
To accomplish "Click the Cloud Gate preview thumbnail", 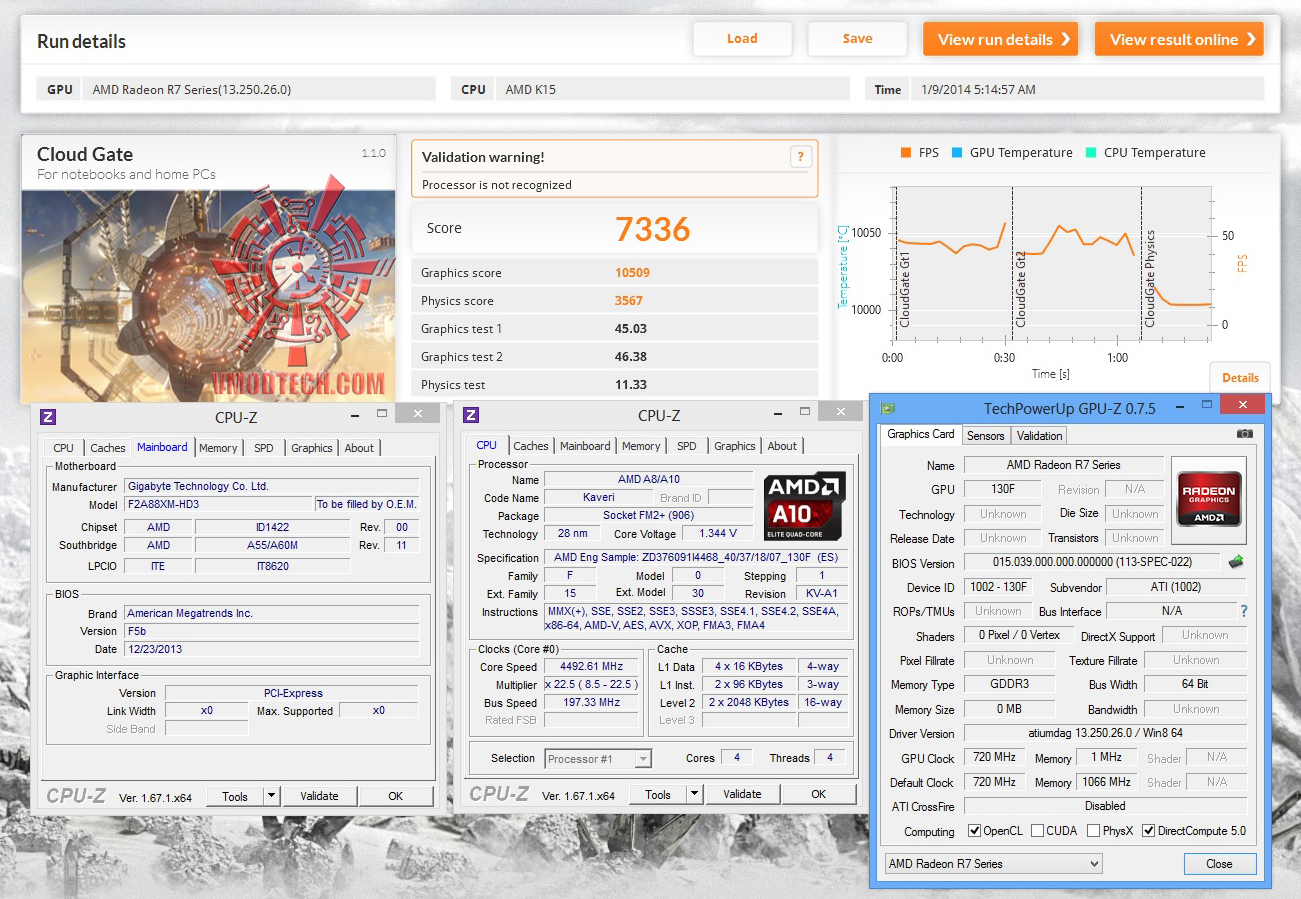I will (209, 297).
